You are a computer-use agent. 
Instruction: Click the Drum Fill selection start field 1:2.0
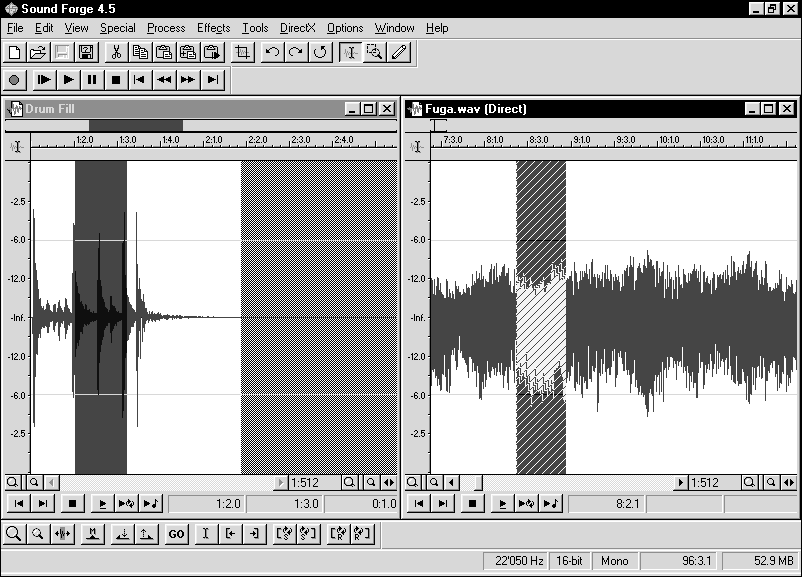point(205,504)
